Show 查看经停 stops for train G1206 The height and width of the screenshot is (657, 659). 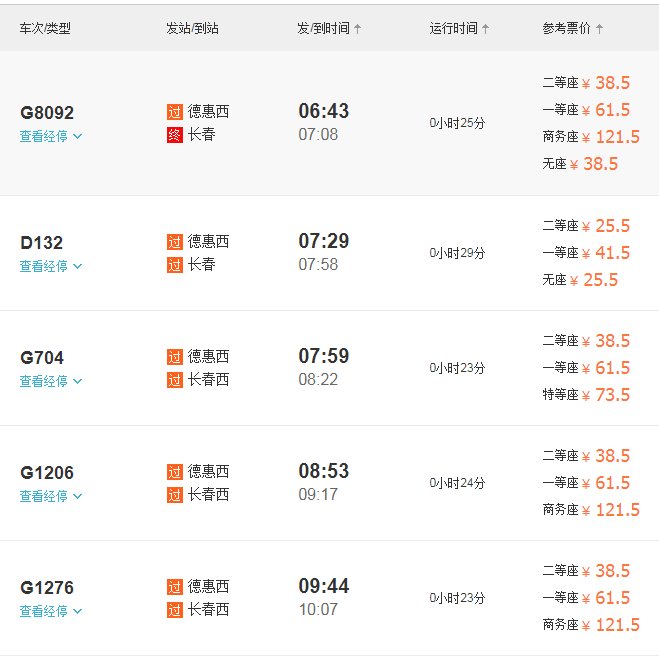50,496
